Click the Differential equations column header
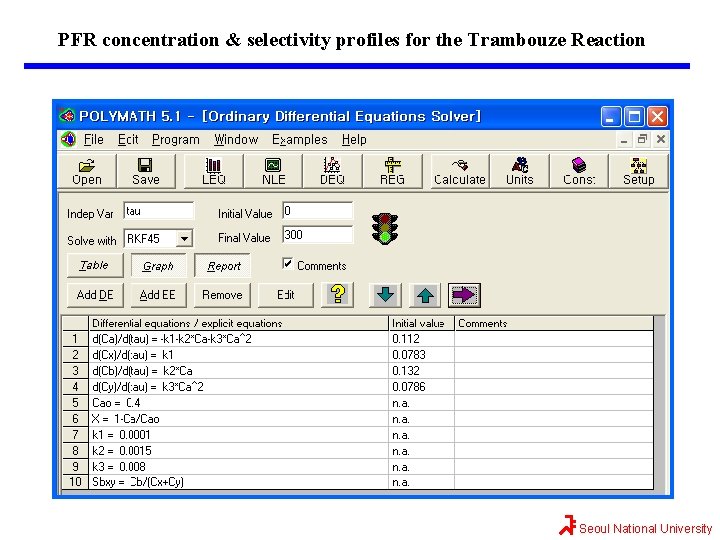Viewport: 720px width, 540px height. coord(238,323)
